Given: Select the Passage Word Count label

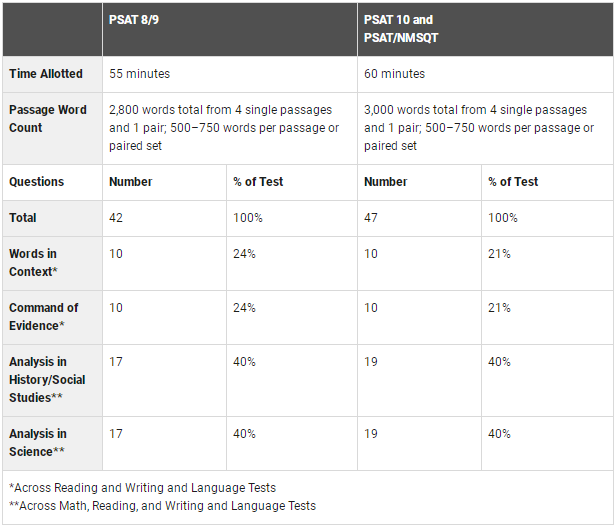Looking at the screenshot, I should click(48, 118).
